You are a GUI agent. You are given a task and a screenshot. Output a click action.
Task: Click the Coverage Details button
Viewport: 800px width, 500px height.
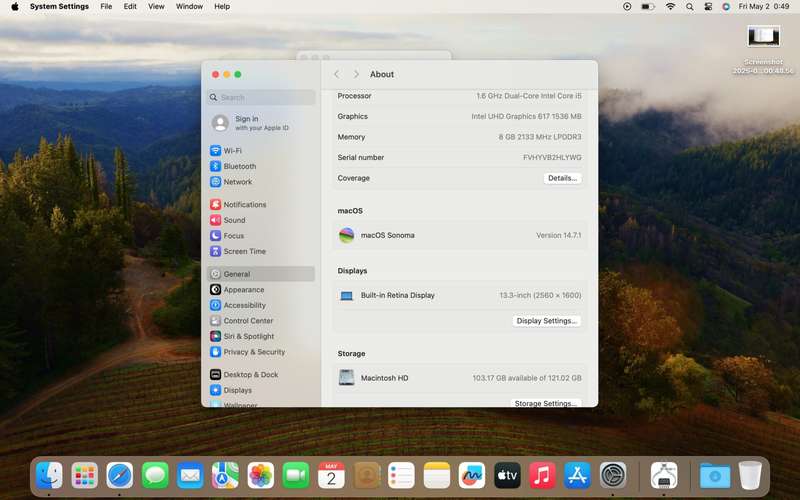tap(562, 178)
